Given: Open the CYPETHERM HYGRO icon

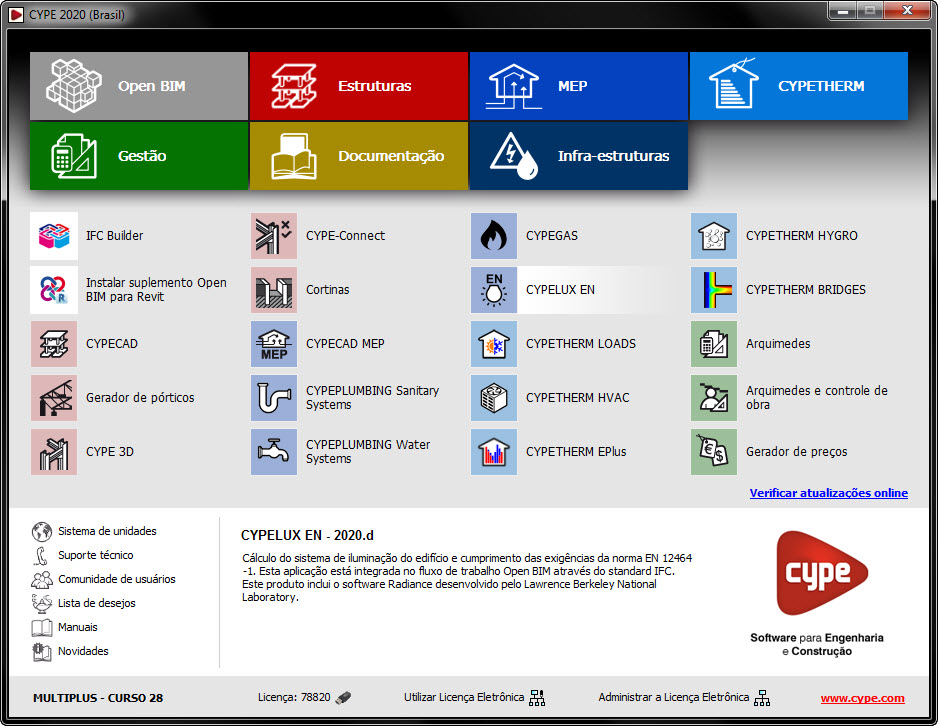Looking at the screenshot, I should tap(714, 236).
